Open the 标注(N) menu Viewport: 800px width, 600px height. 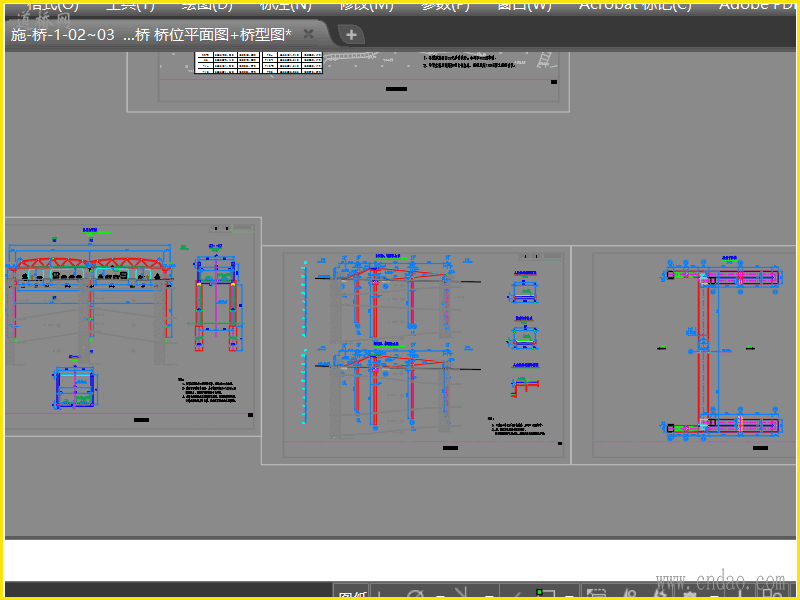(285, 6)
